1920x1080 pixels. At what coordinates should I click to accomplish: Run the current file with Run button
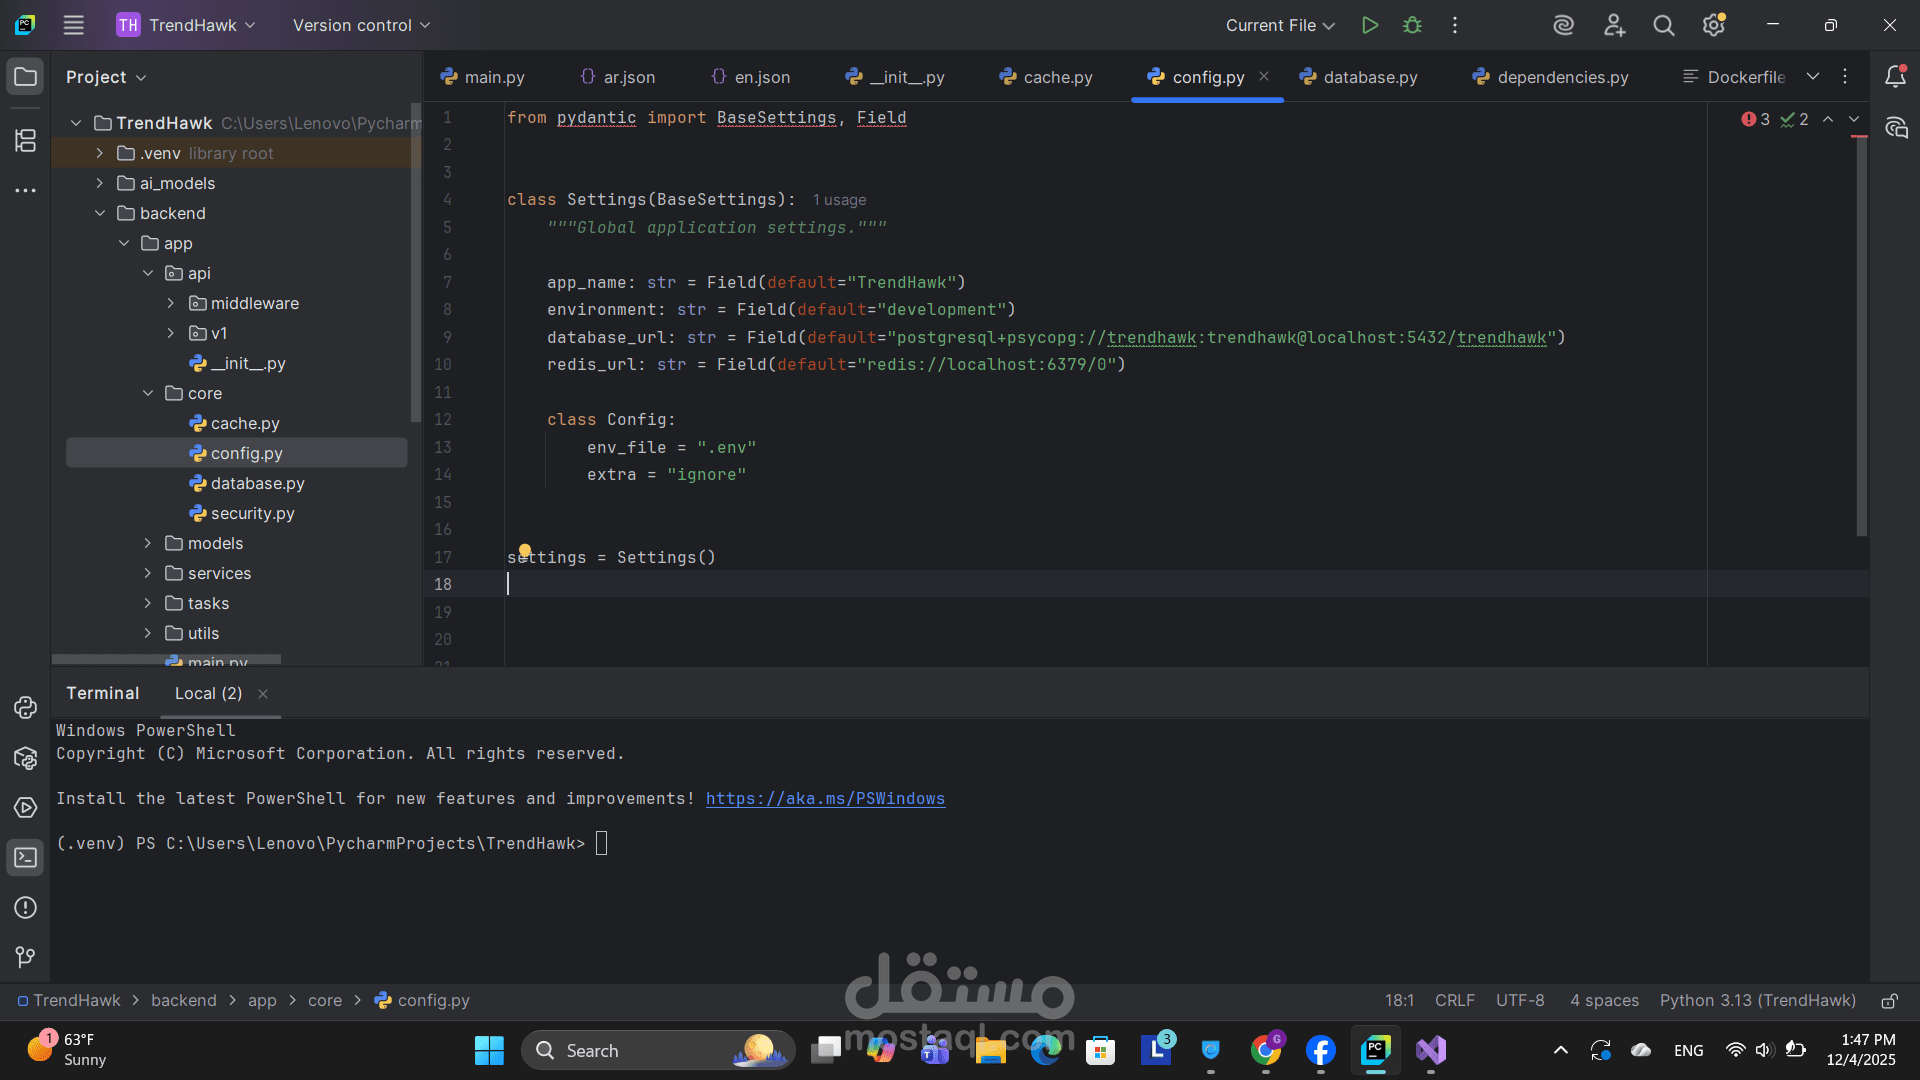[1370, 25]
